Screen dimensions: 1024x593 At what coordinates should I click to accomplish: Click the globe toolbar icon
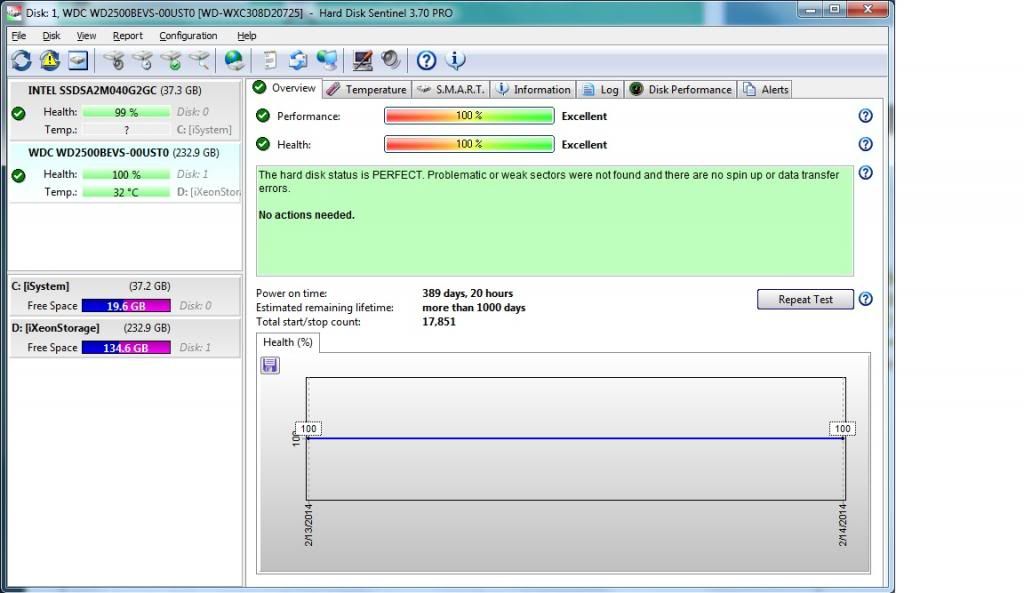(x=234, y=61)
